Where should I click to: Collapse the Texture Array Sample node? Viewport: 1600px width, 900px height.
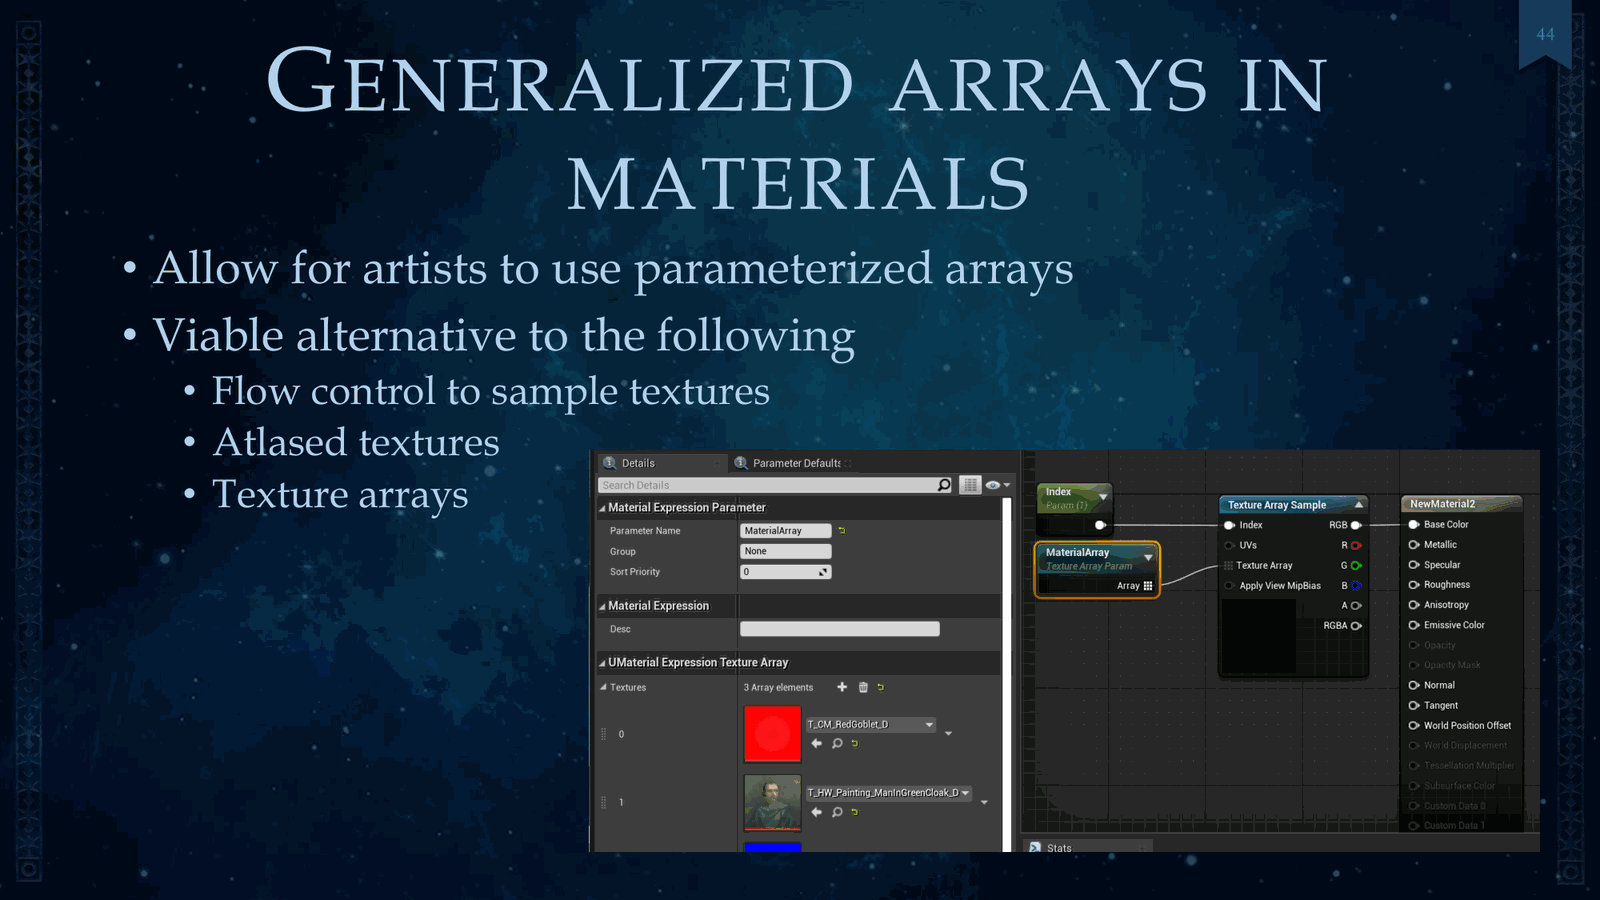click(1358, 505)
